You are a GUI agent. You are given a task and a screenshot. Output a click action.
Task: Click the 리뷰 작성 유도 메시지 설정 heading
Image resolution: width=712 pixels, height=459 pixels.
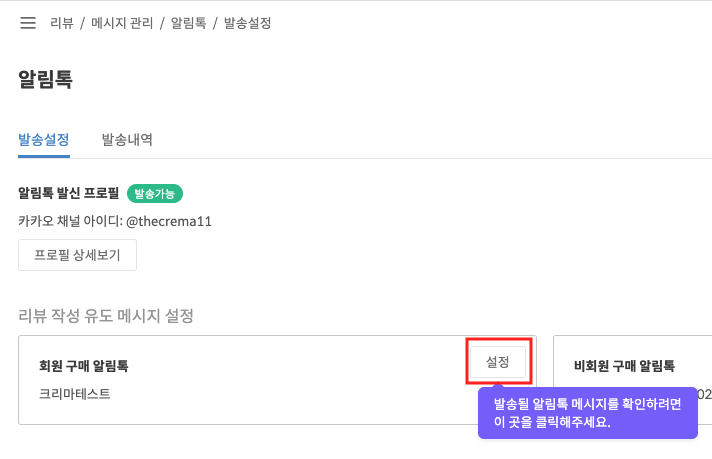pos(105,316)
